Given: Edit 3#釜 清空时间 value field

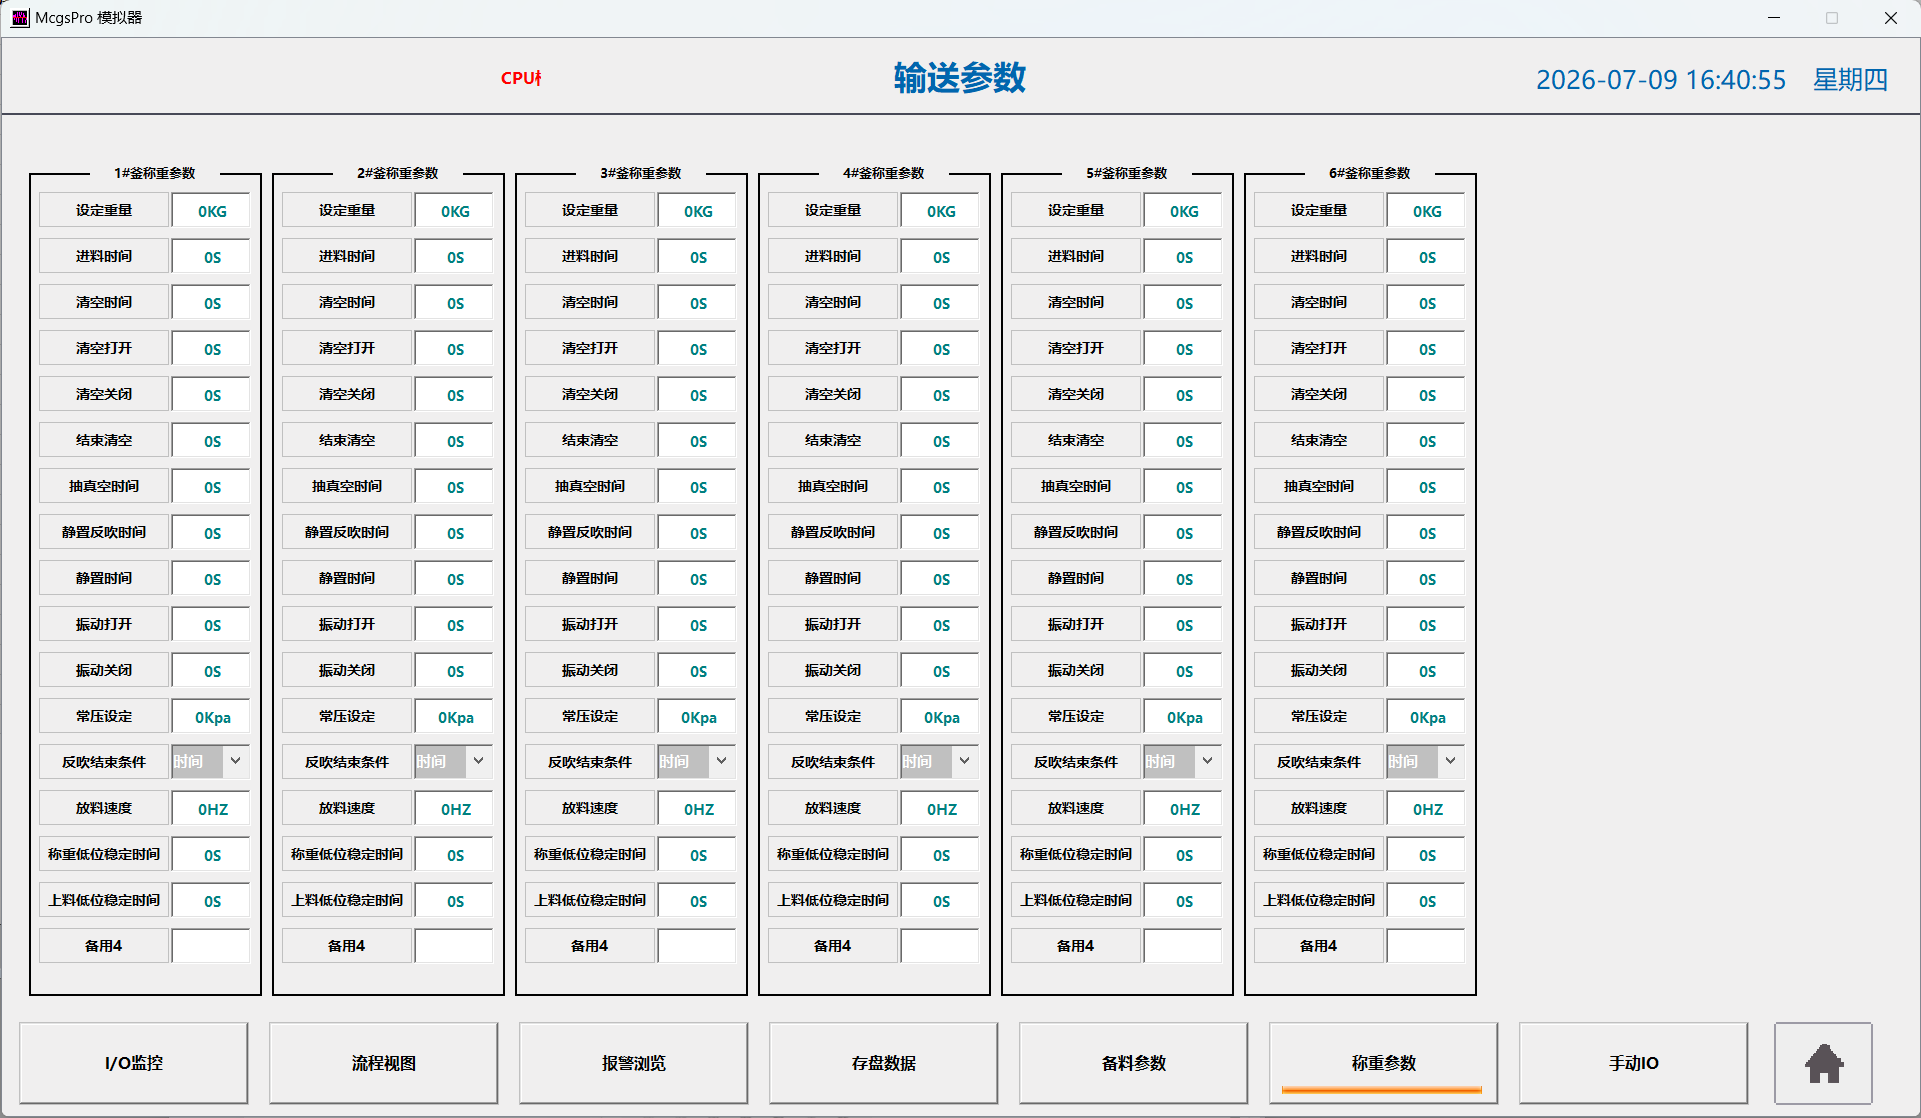Looking at the screenshot, I should pos(697,303).
